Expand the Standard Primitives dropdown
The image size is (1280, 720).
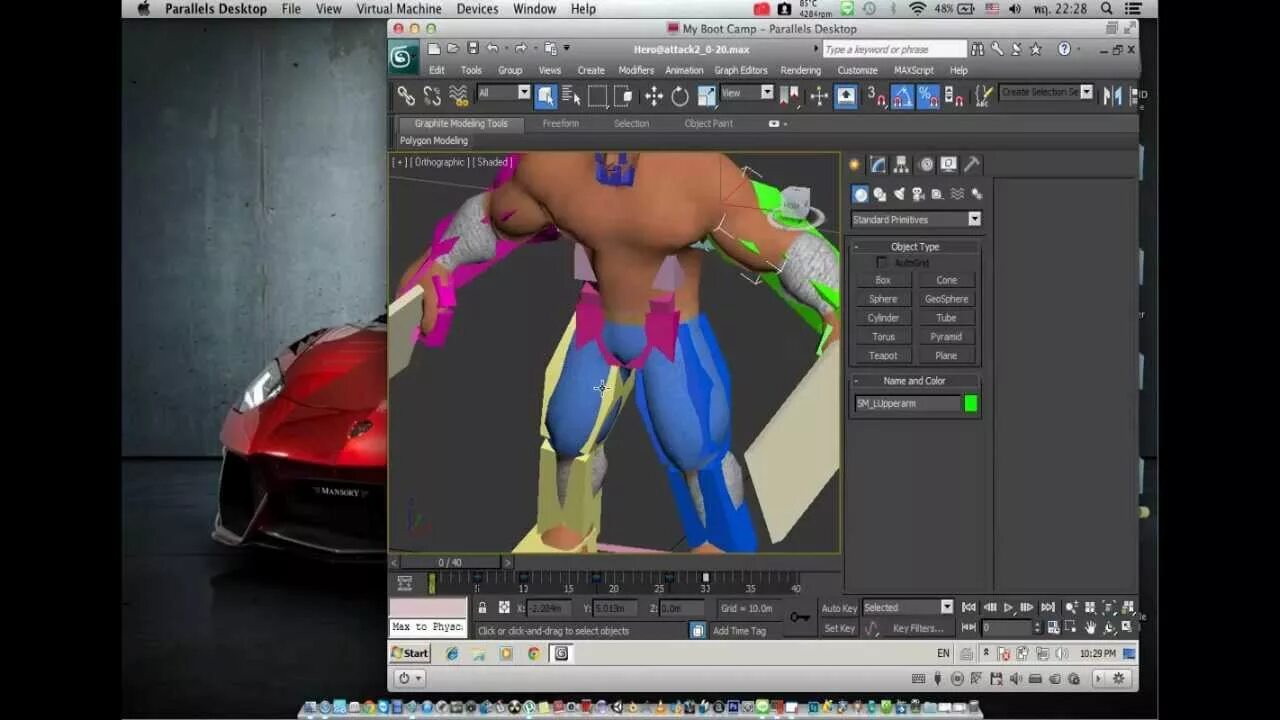pos(916,219)
